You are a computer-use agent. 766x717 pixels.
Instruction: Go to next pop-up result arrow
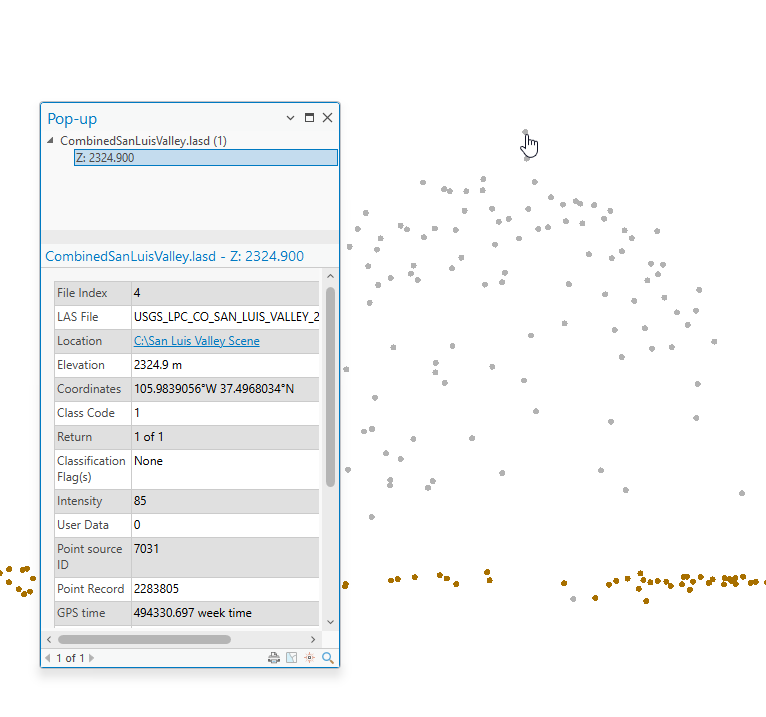91,658
